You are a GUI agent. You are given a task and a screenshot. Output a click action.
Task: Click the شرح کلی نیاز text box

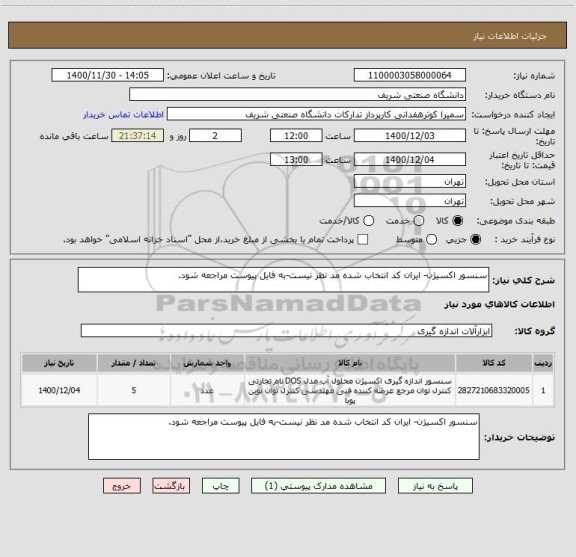point(283,280)
